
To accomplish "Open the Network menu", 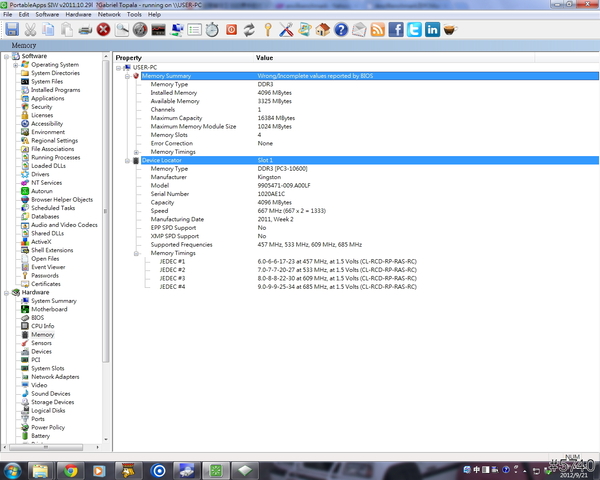I will point(109,15).
